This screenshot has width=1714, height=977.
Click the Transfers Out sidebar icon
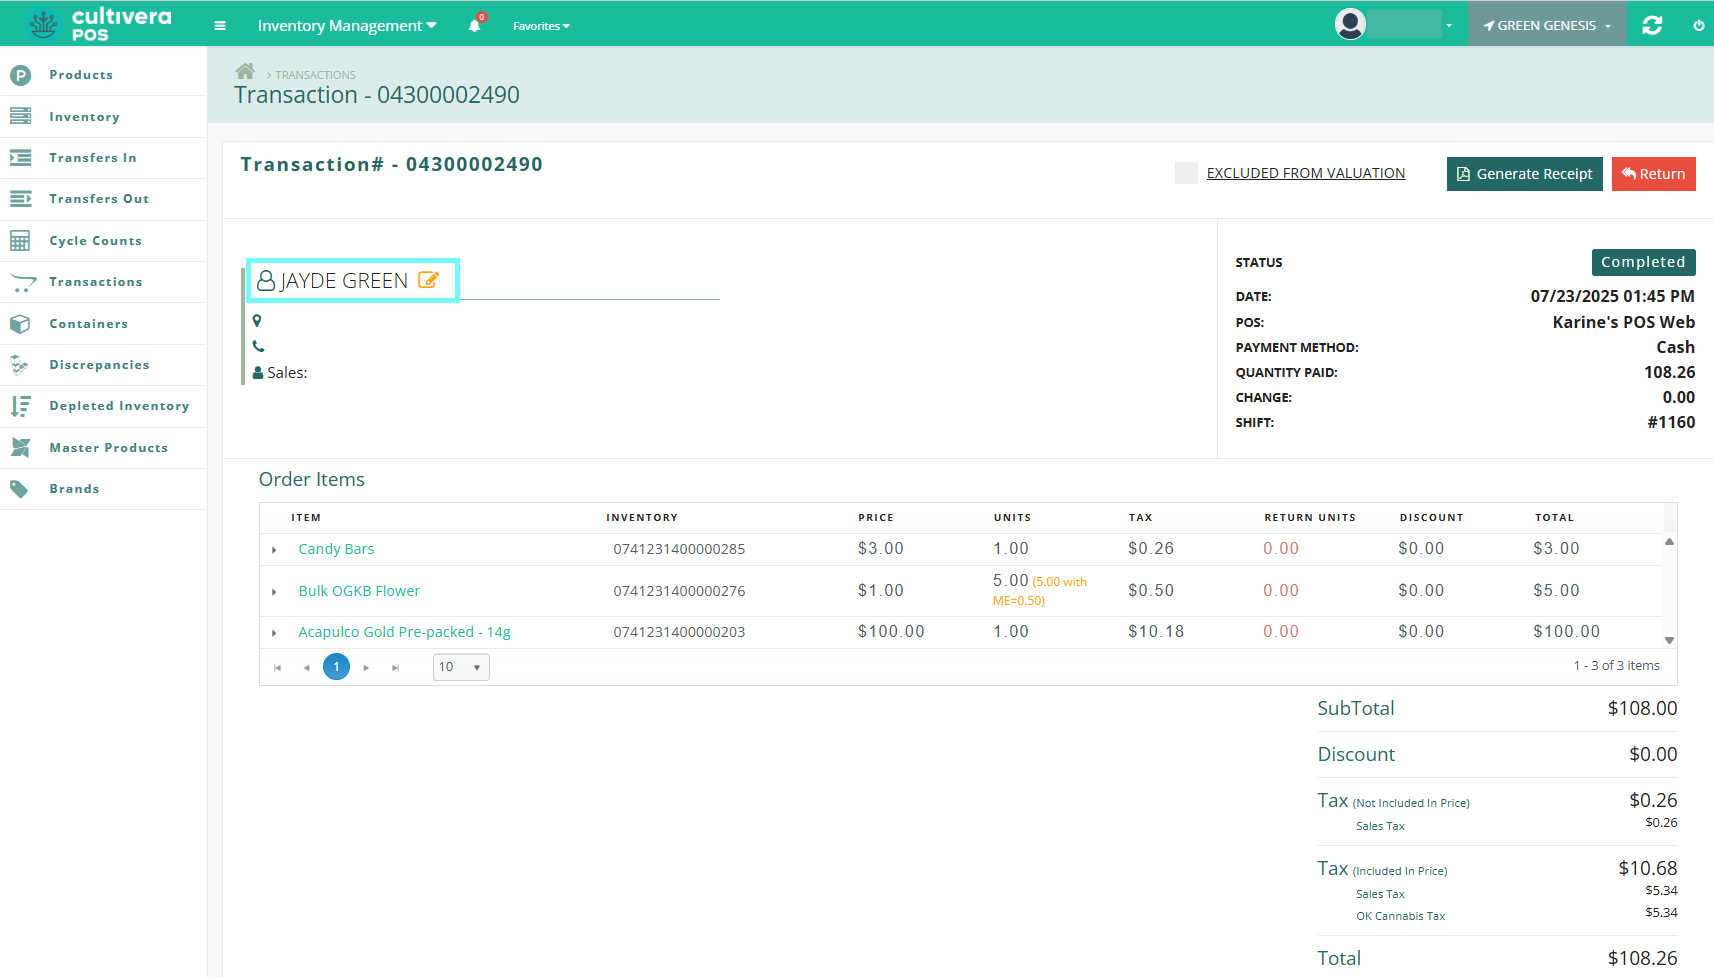20,199
